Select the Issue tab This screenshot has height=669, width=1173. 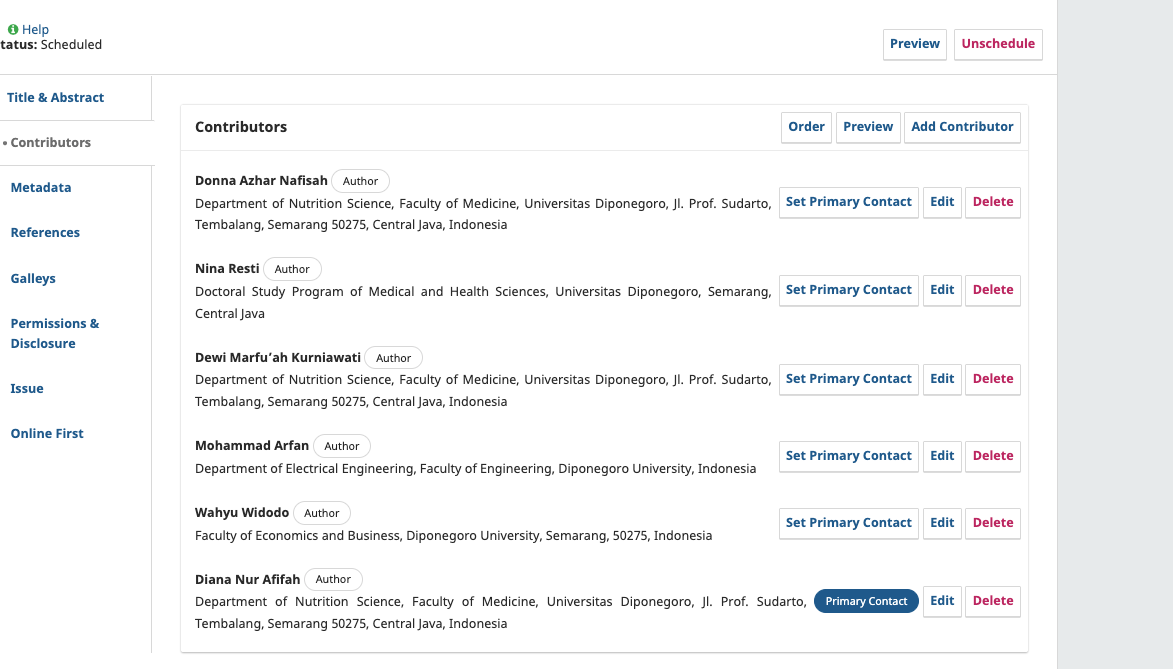point(27,389)
